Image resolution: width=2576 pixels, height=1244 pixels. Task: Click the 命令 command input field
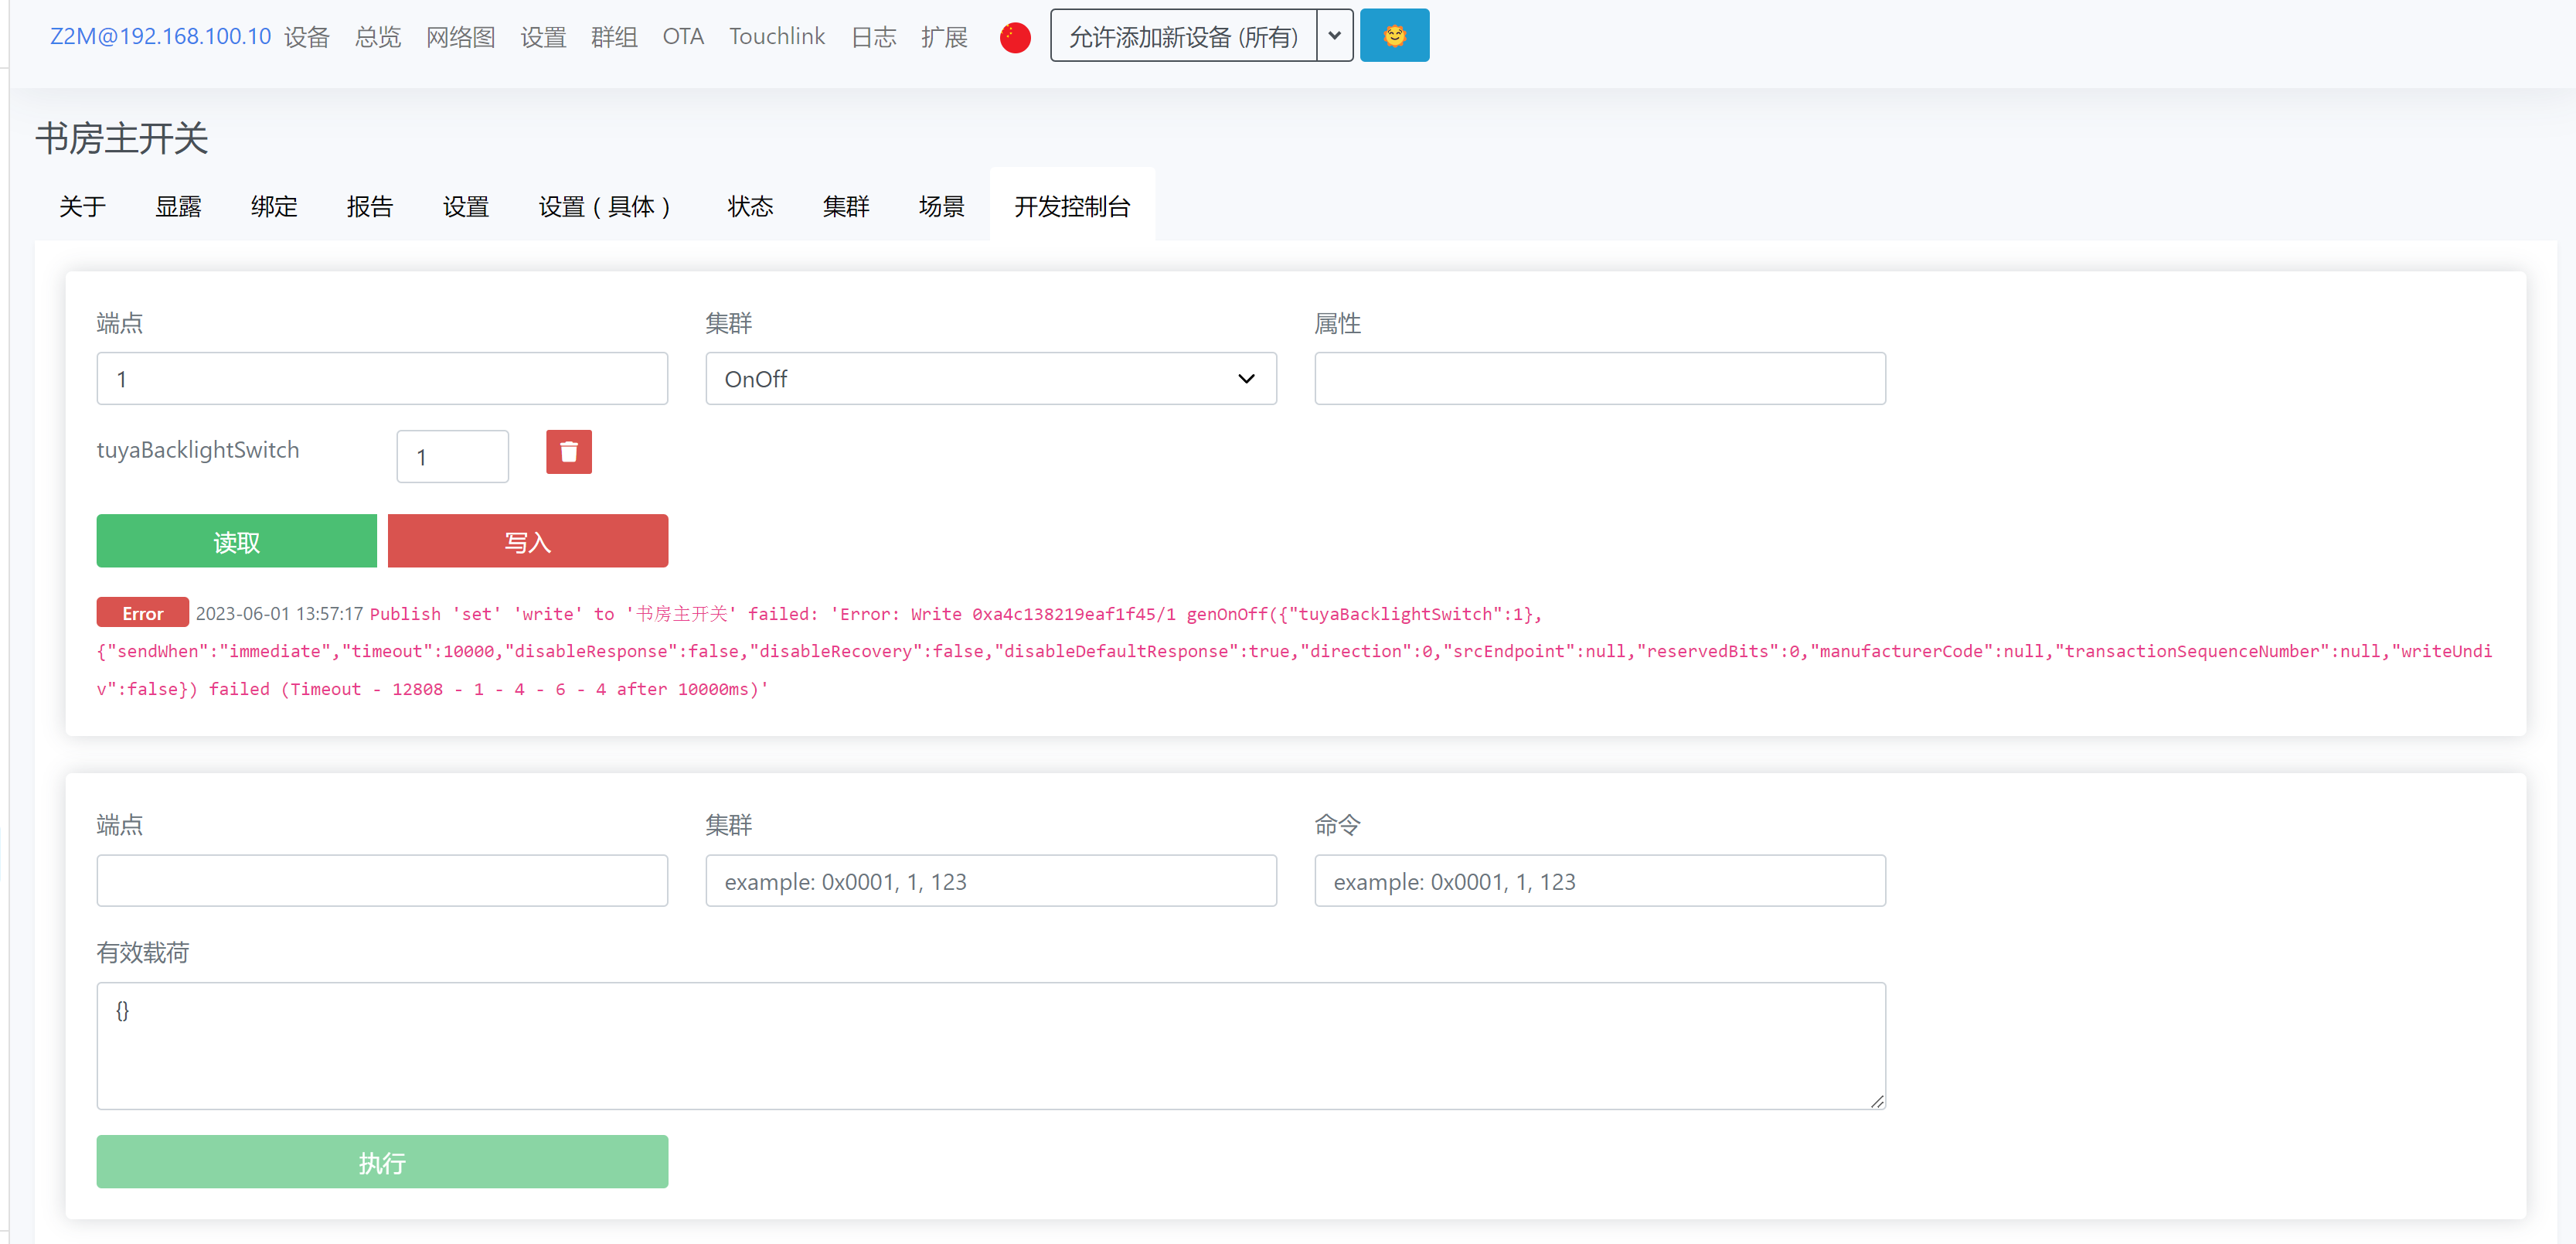pos(1599,881)
